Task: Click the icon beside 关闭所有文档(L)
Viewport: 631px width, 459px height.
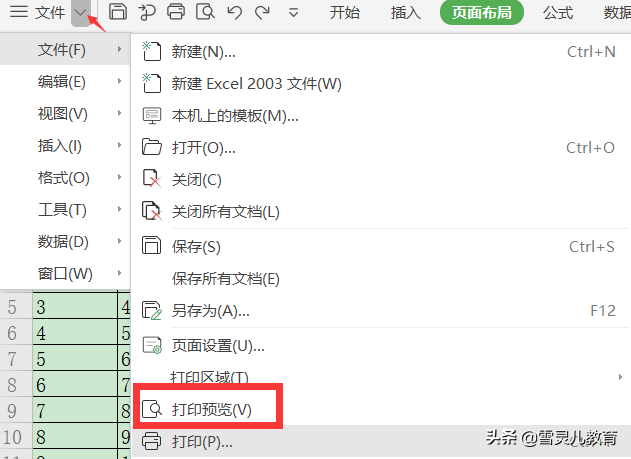Action: (152, 211)
